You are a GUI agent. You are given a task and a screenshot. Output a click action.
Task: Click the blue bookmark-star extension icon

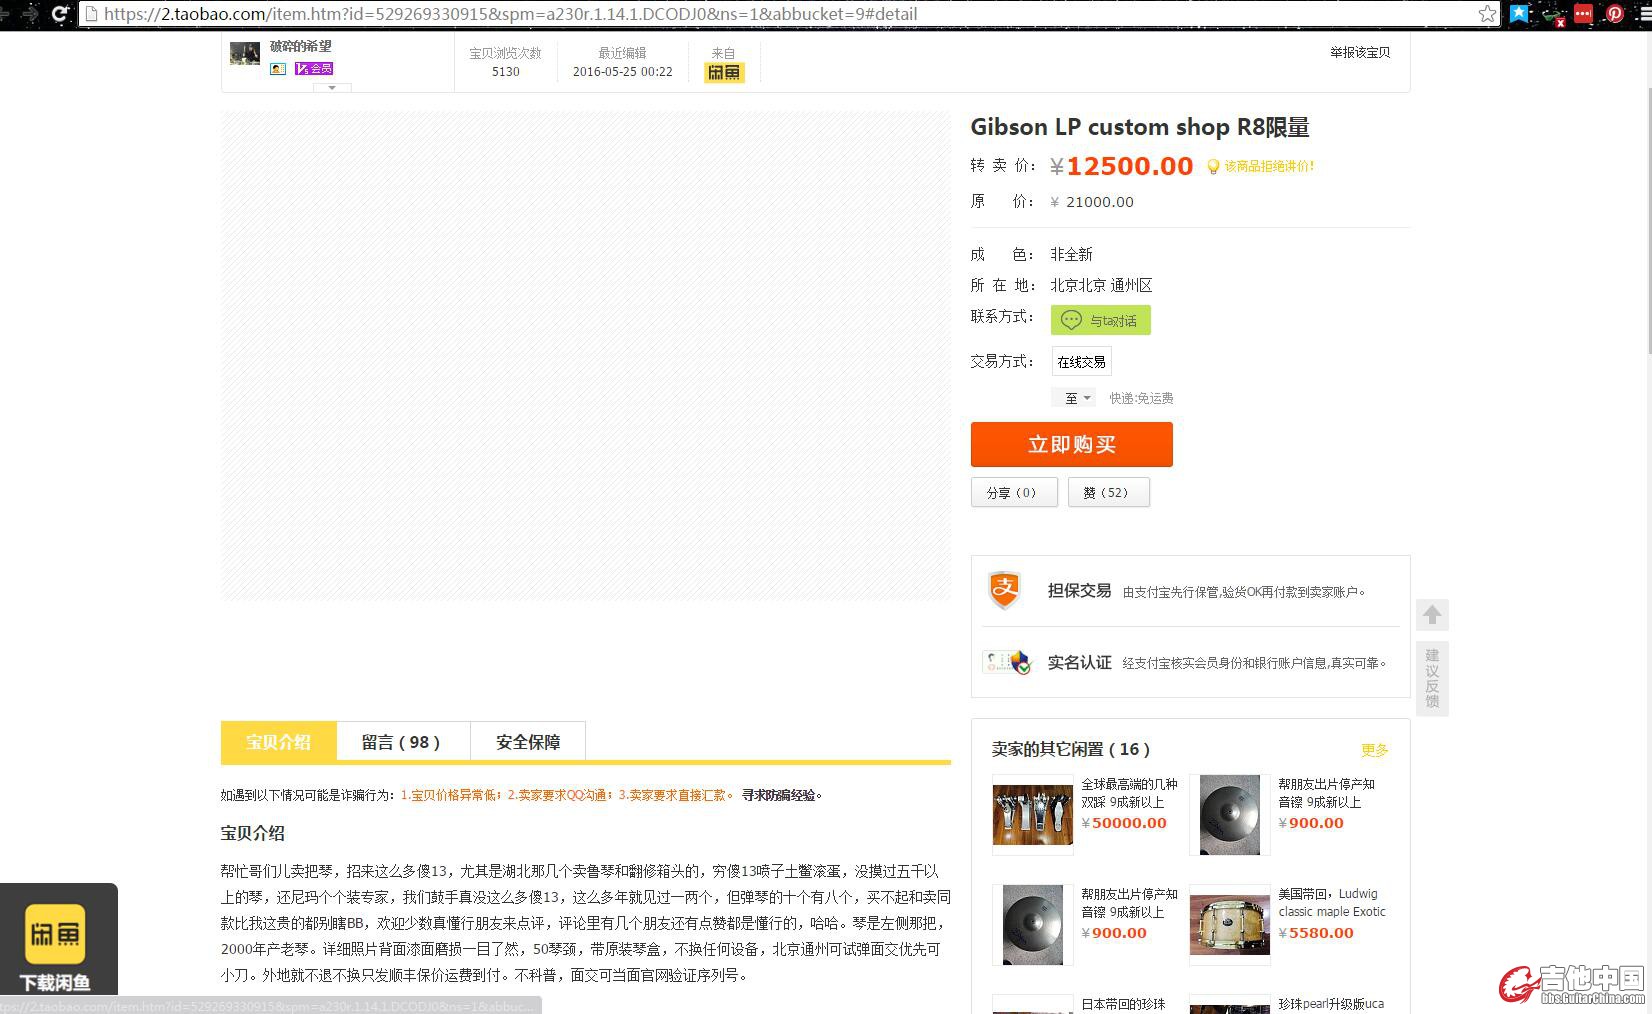pos(1520,14)
